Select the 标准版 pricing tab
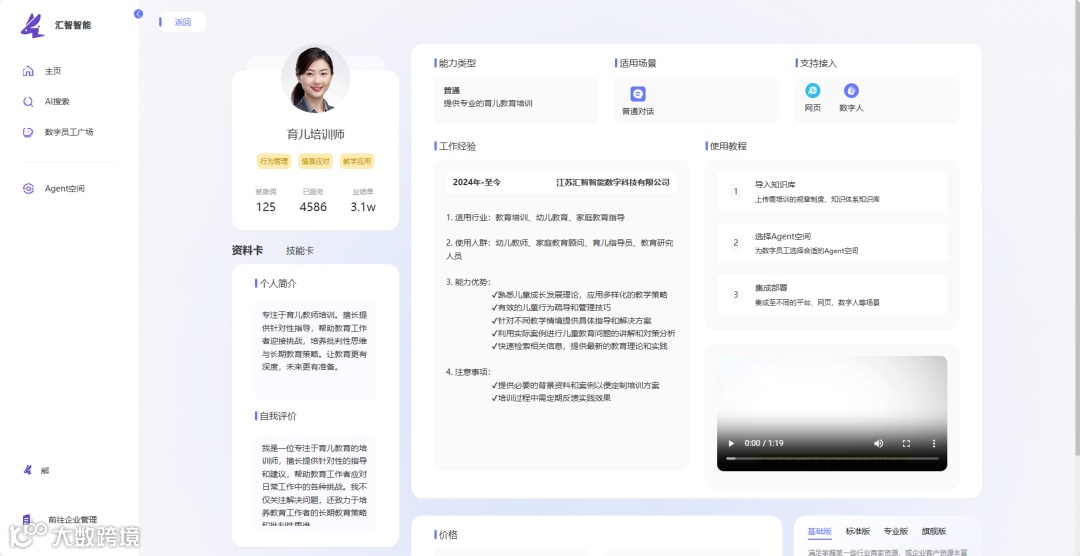 coord(858,531)
